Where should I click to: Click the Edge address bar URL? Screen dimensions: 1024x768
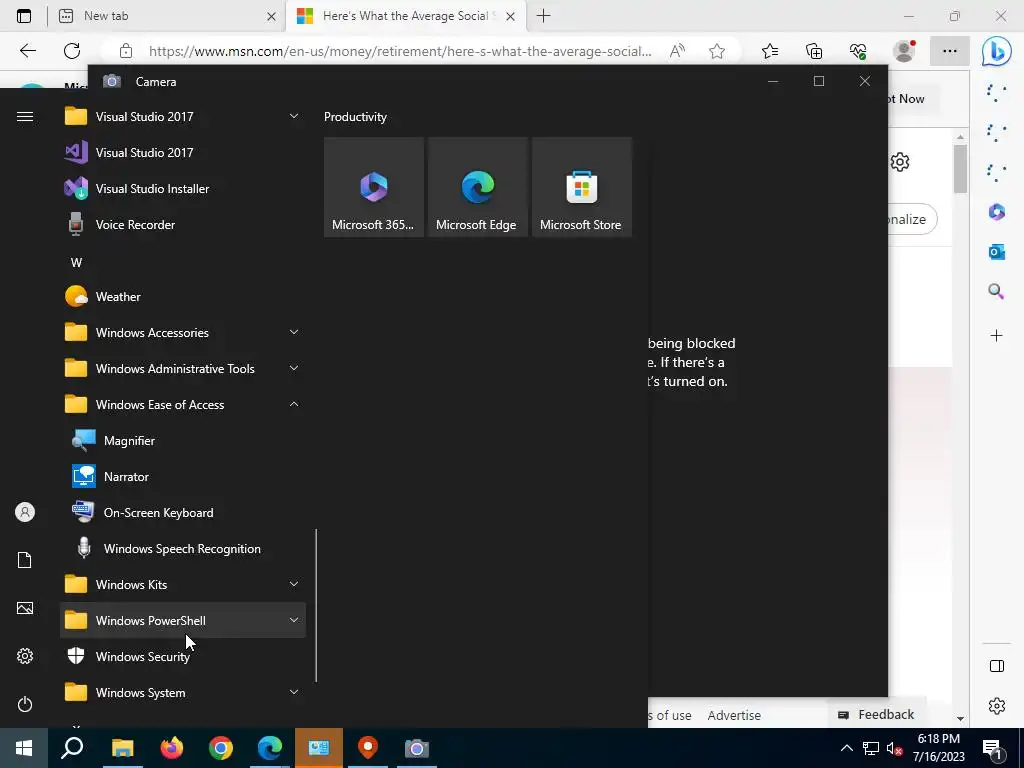pyautogui.click(x=400, y=51)
